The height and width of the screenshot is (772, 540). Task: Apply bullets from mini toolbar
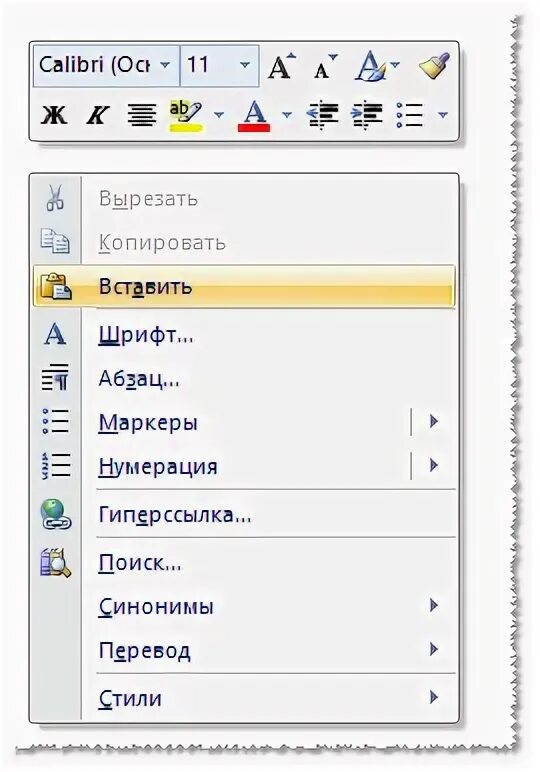pyautogui.click(x=410, y=115)
